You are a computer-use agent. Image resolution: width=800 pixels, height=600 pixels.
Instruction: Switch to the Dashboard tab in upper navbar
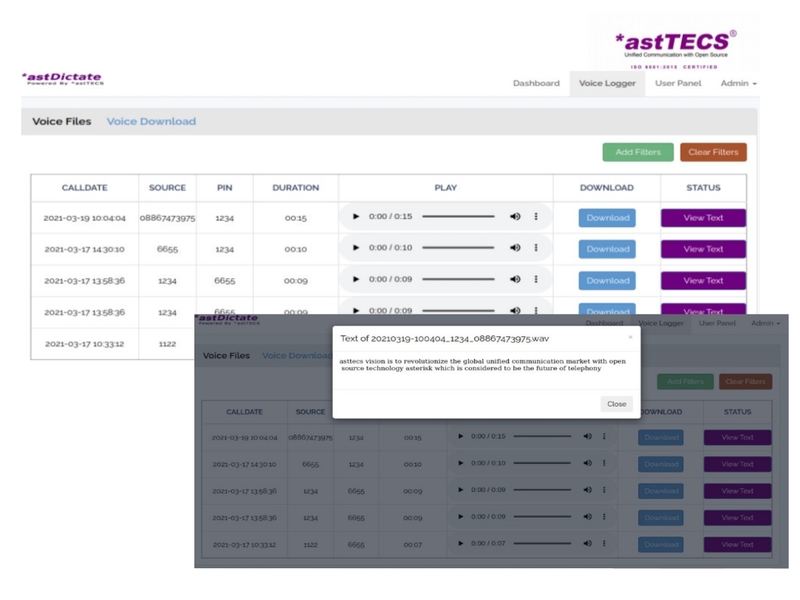coord(536,83)
